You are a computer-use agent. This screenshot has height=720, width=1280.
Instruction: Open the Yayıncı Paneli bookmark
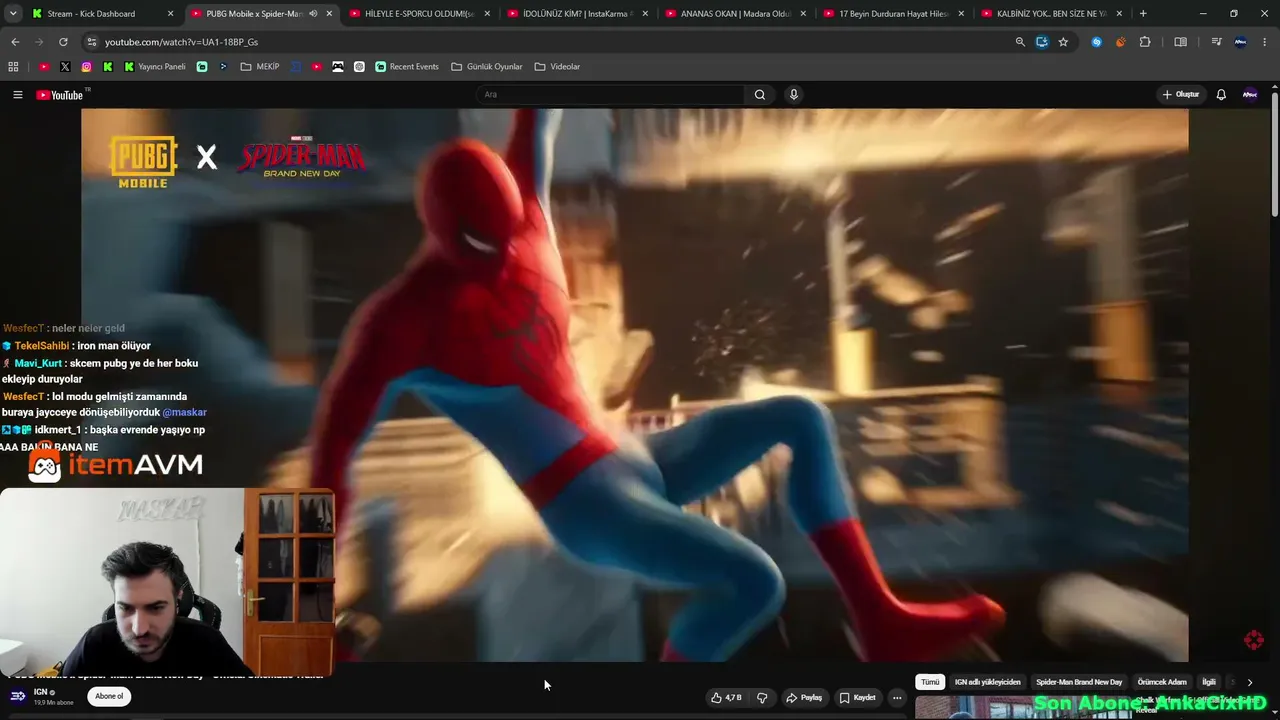(x=155, y=67)
